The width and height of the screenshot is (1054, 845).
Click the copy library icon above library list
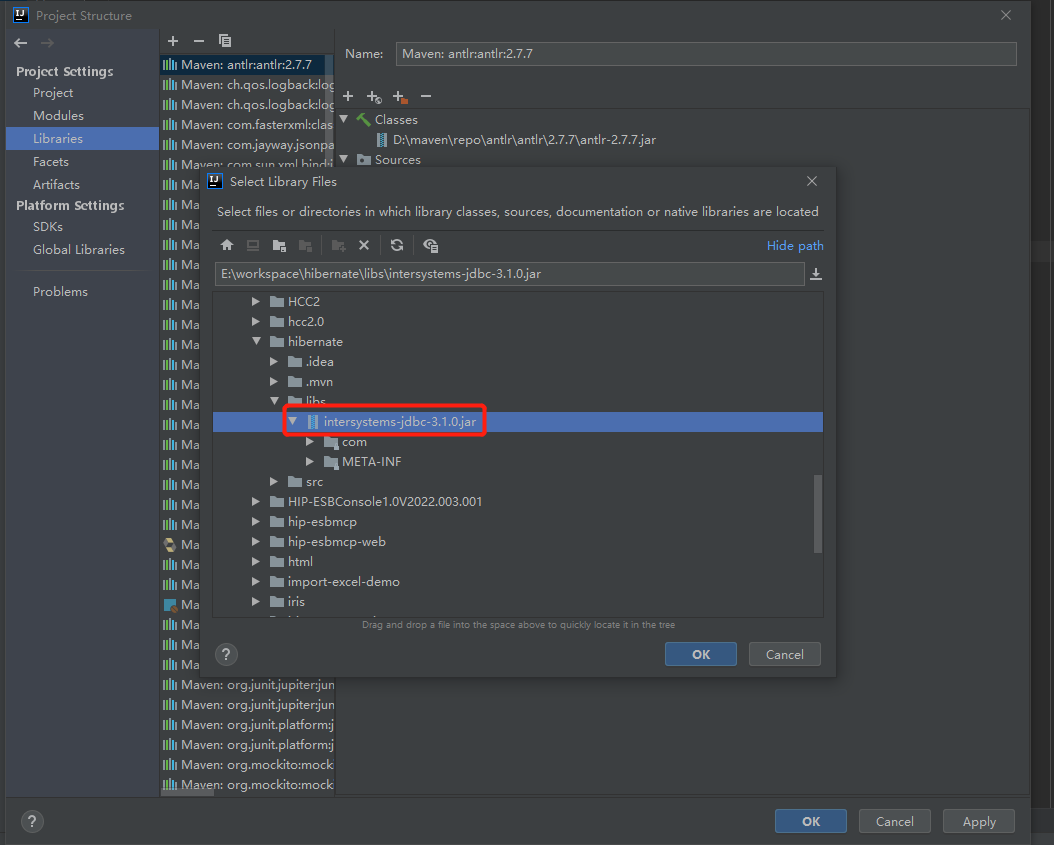click(x=225, y=41)
